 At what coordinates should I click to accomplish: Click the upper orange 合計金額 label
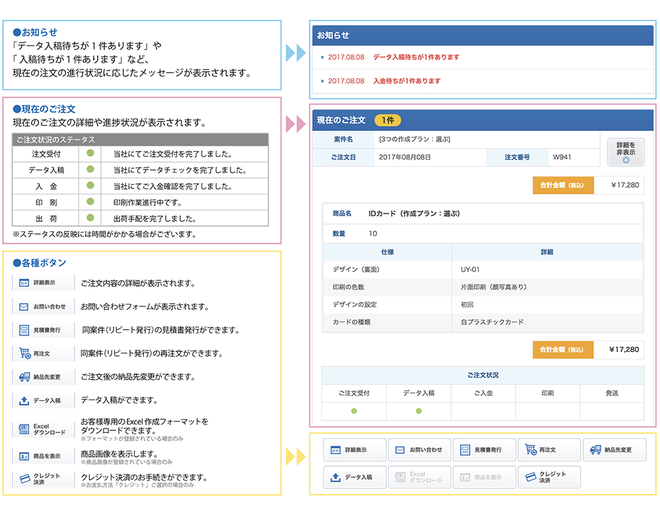(563, 185)
